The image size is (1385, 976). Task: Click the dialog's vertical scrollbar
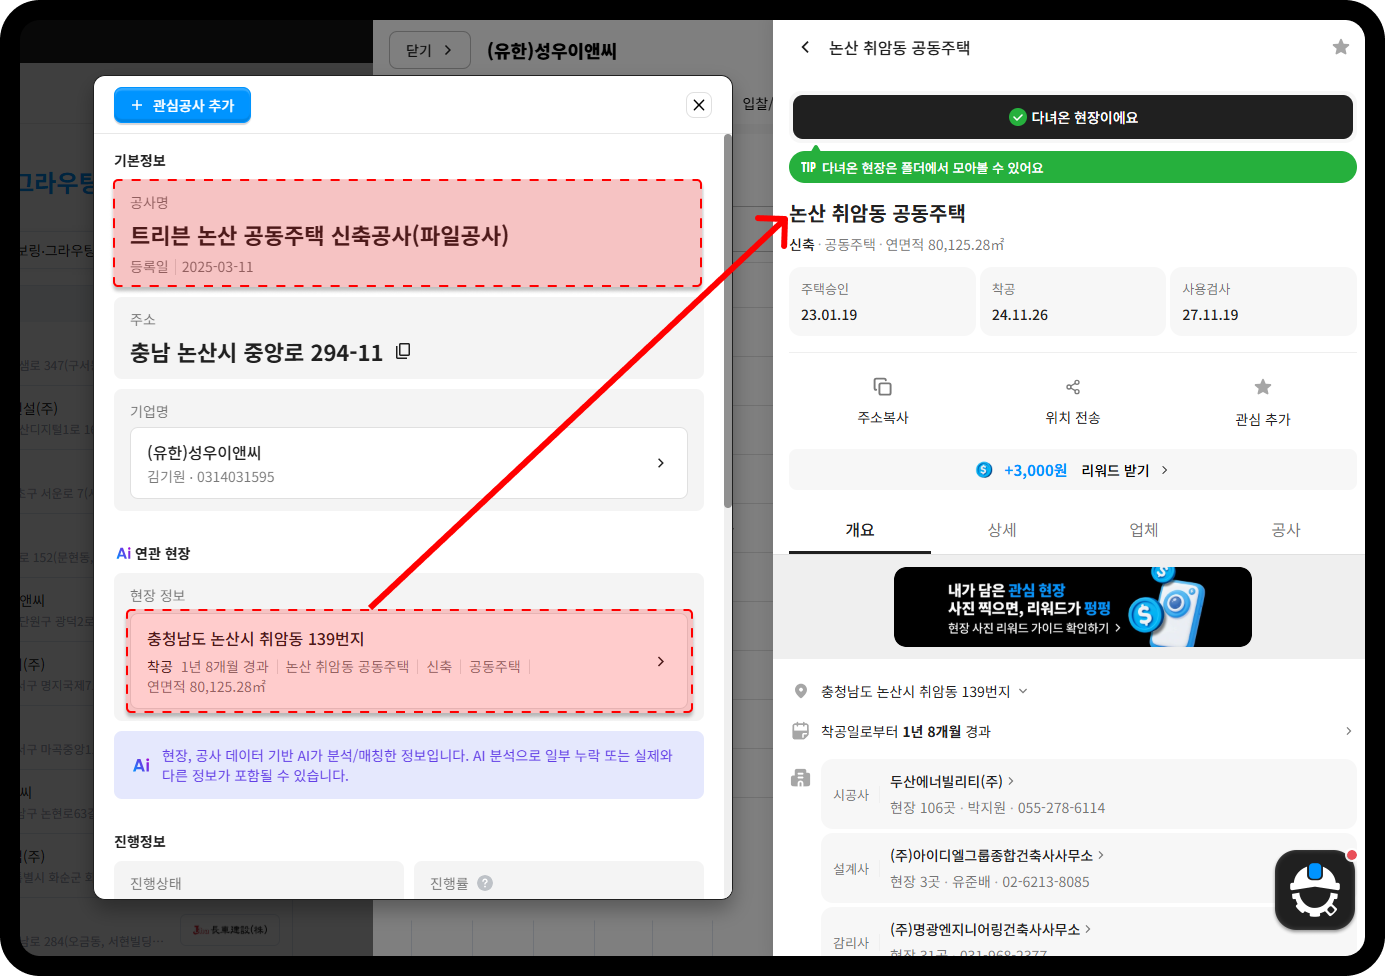click(728, 320)
